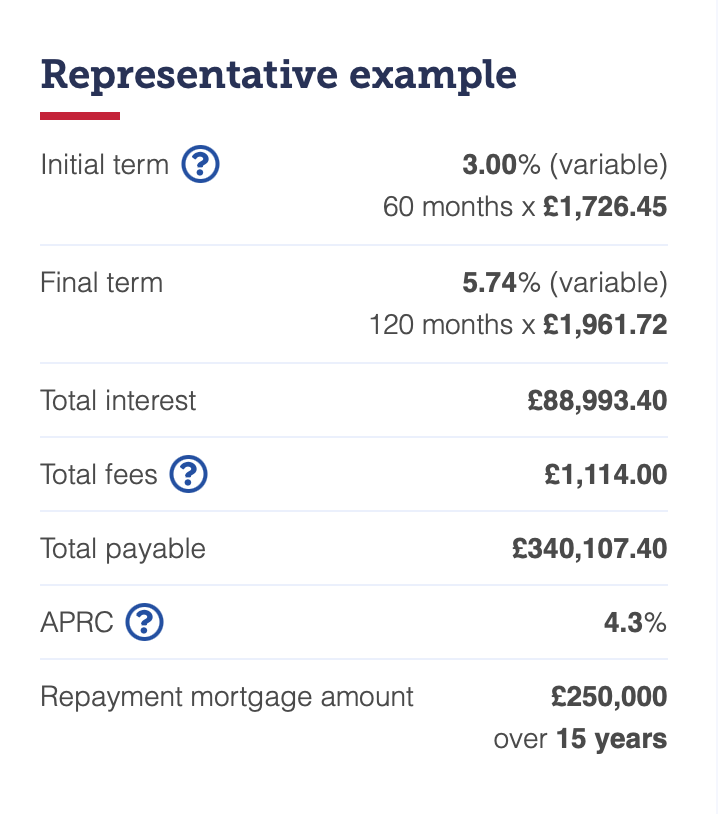This screenshot has width=718, height=814.
Task: Click the 3.00% (variable) rate text
Action: (x=565, y=165)
